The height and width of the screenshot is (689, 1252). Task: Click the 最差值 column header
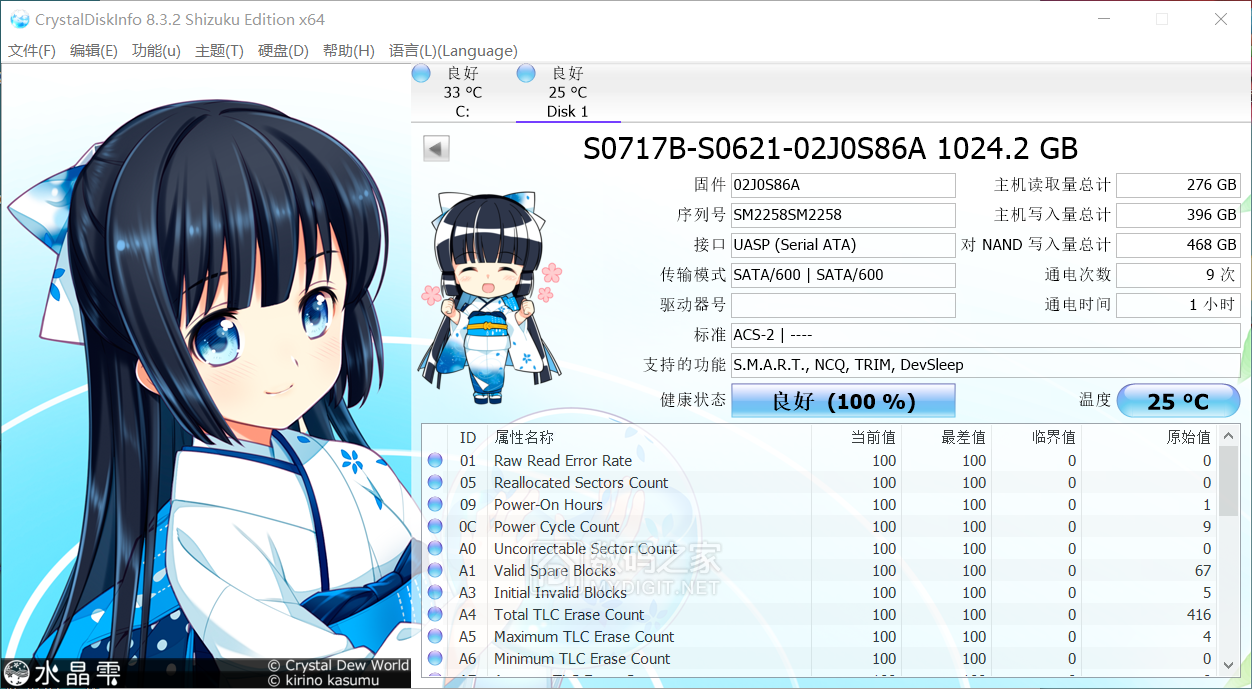click(947, 437)
